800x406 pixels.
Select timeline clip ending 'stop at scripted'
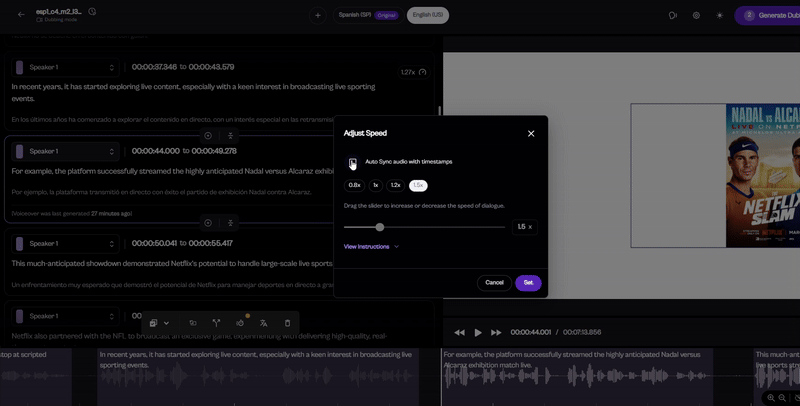[x=36, y=377]
